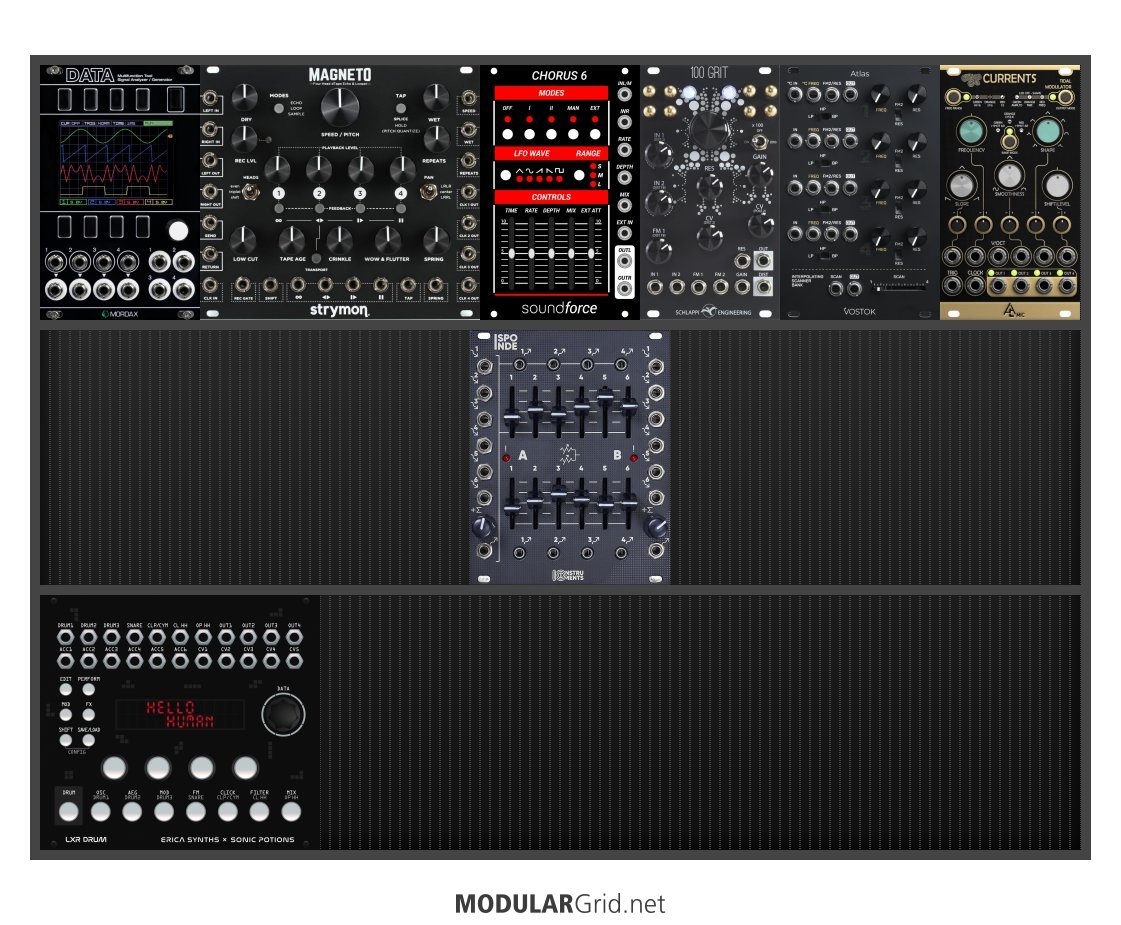Click the Mordax DATA oscilloscope screen

point(116,163)
